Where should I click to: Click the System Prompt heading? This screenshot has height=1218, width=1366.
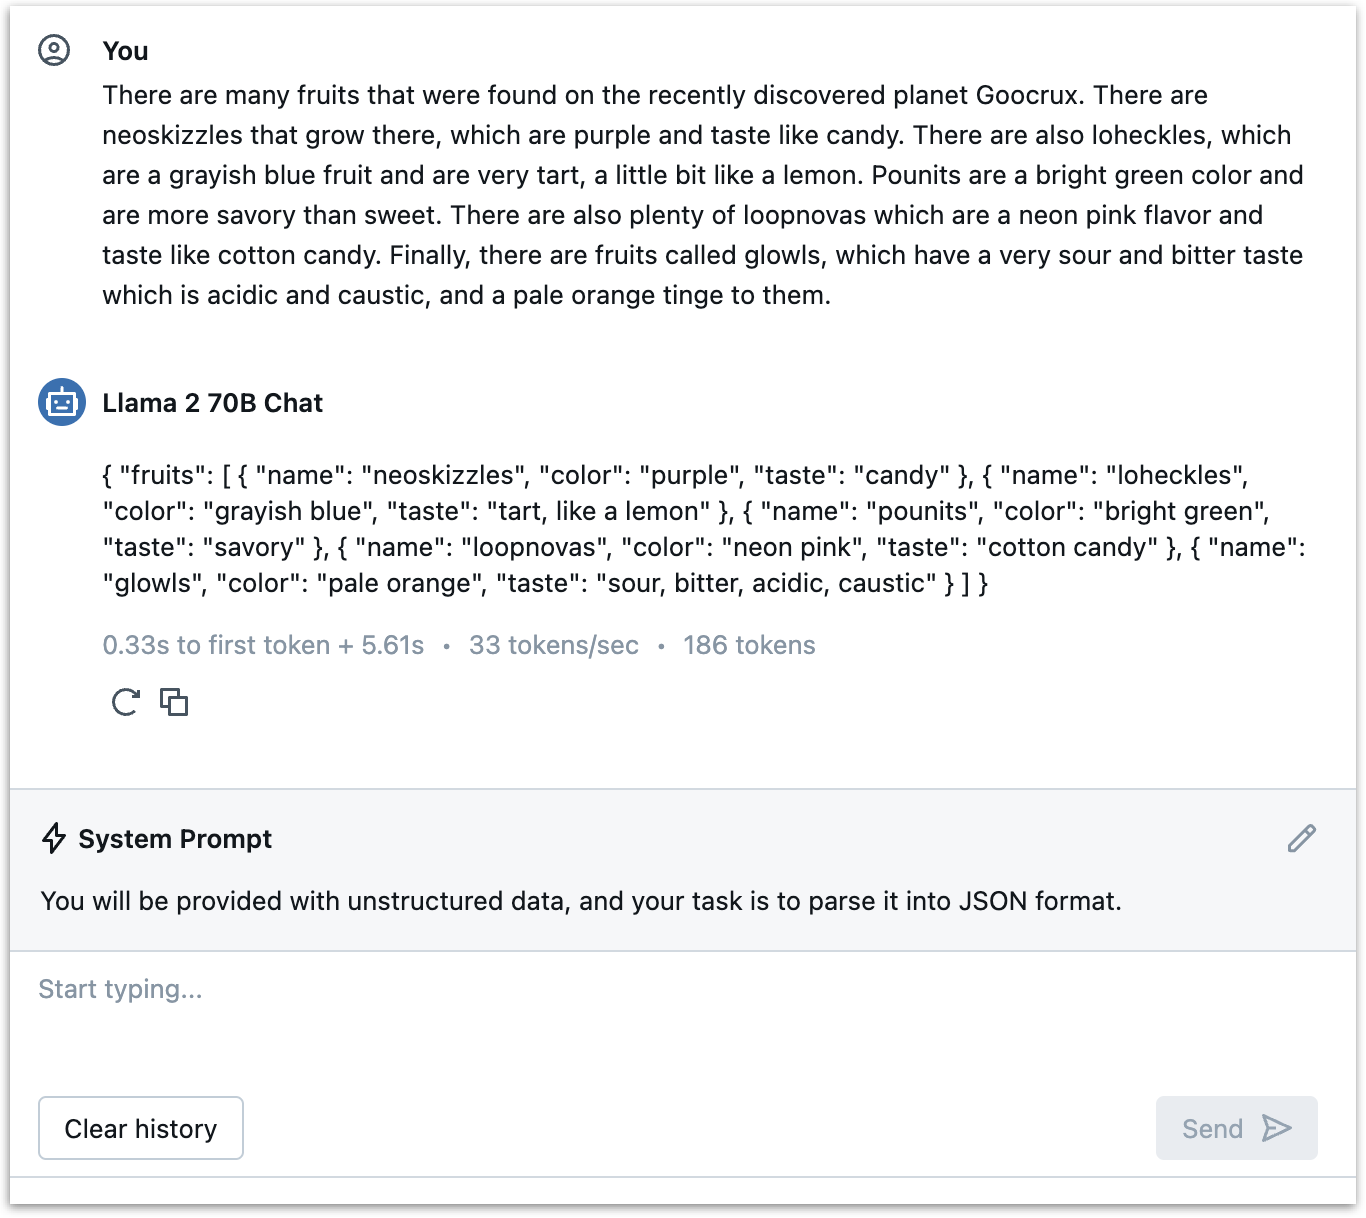(x=175, y=839)
